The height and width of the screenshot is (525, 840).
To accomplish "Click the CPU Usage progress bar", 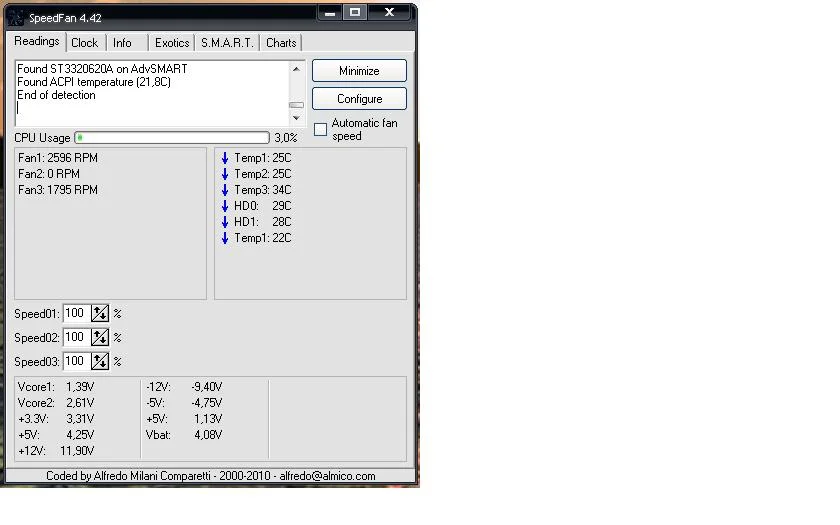I will (172, 138).
